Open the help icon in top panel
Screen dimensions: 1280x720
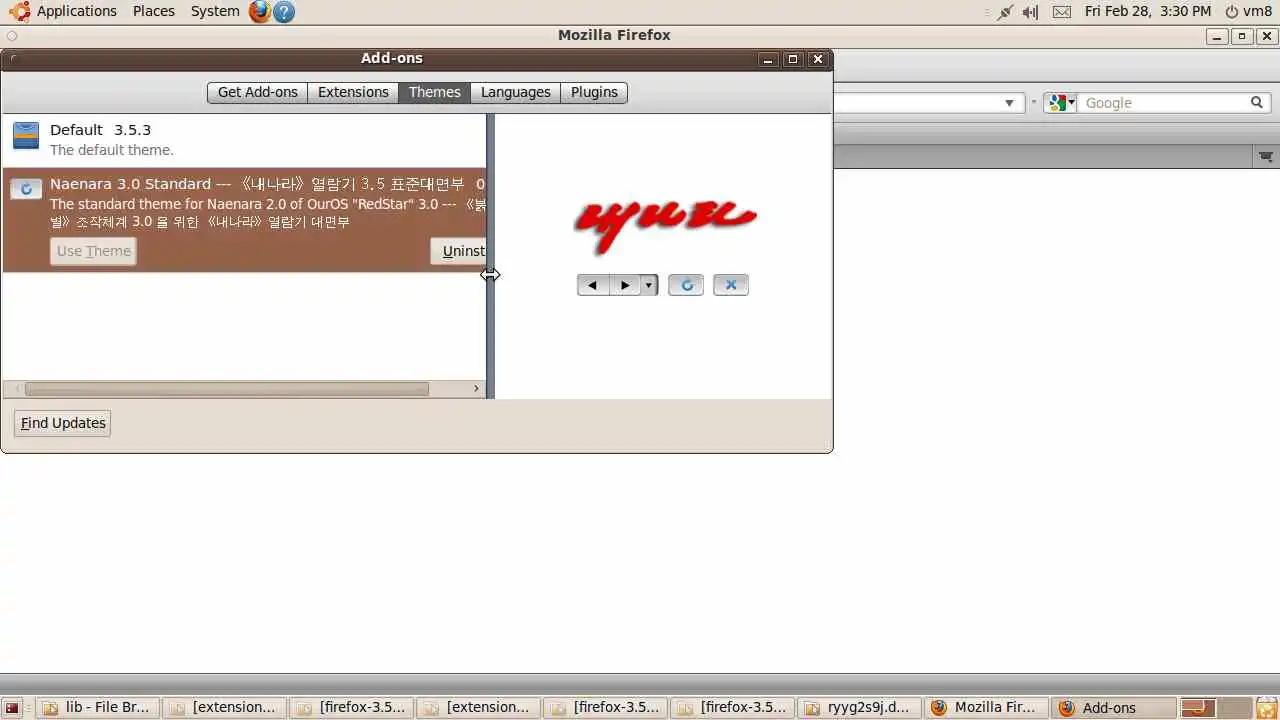(x=284, y=11)
